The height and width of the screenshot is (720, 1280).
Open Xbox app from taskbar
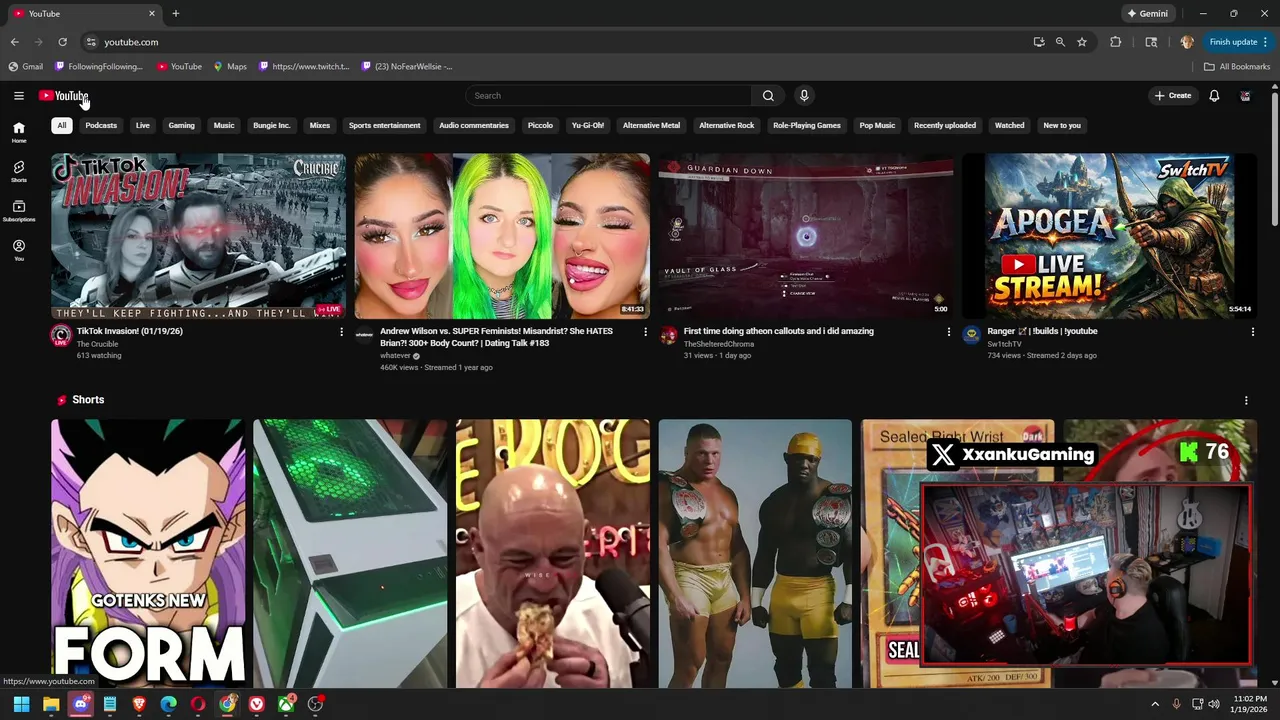[x=286, y=704]
